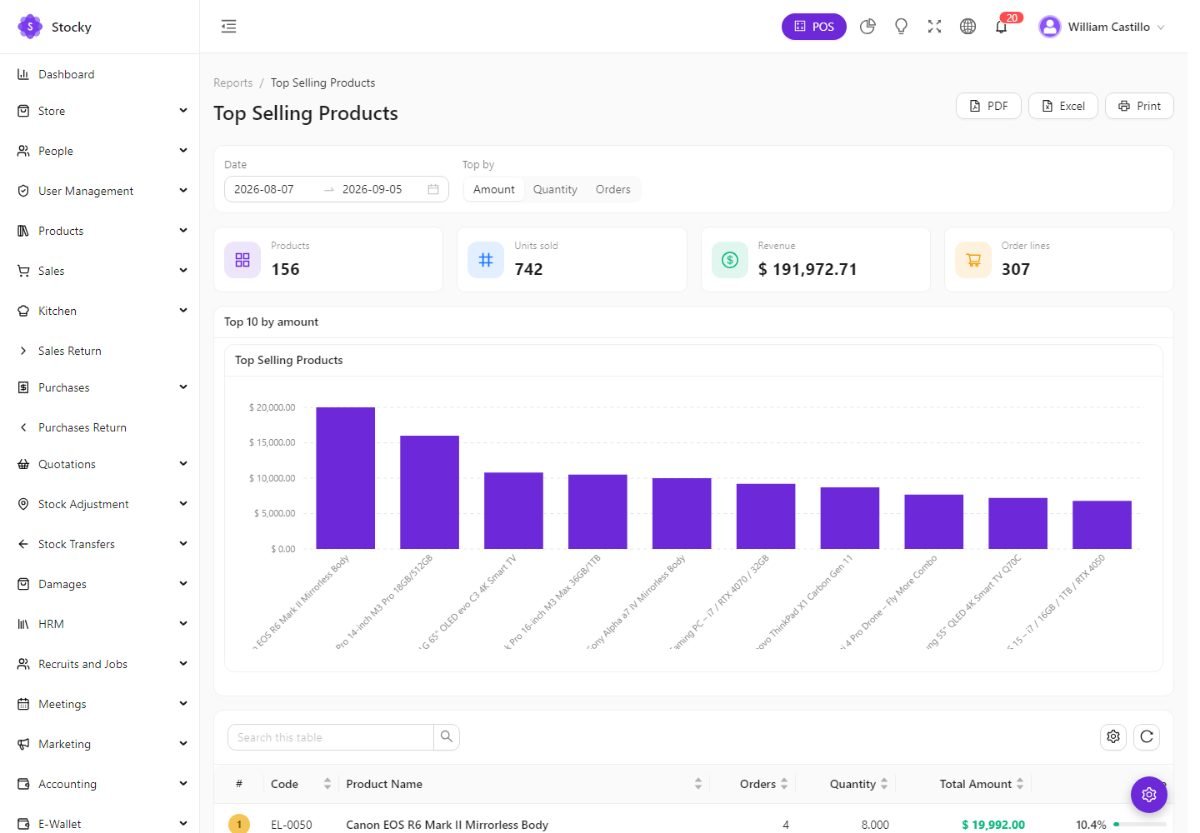Open the pie chart report icon in the header
The width and height of the screenshot is (1200, 833).
868,27
